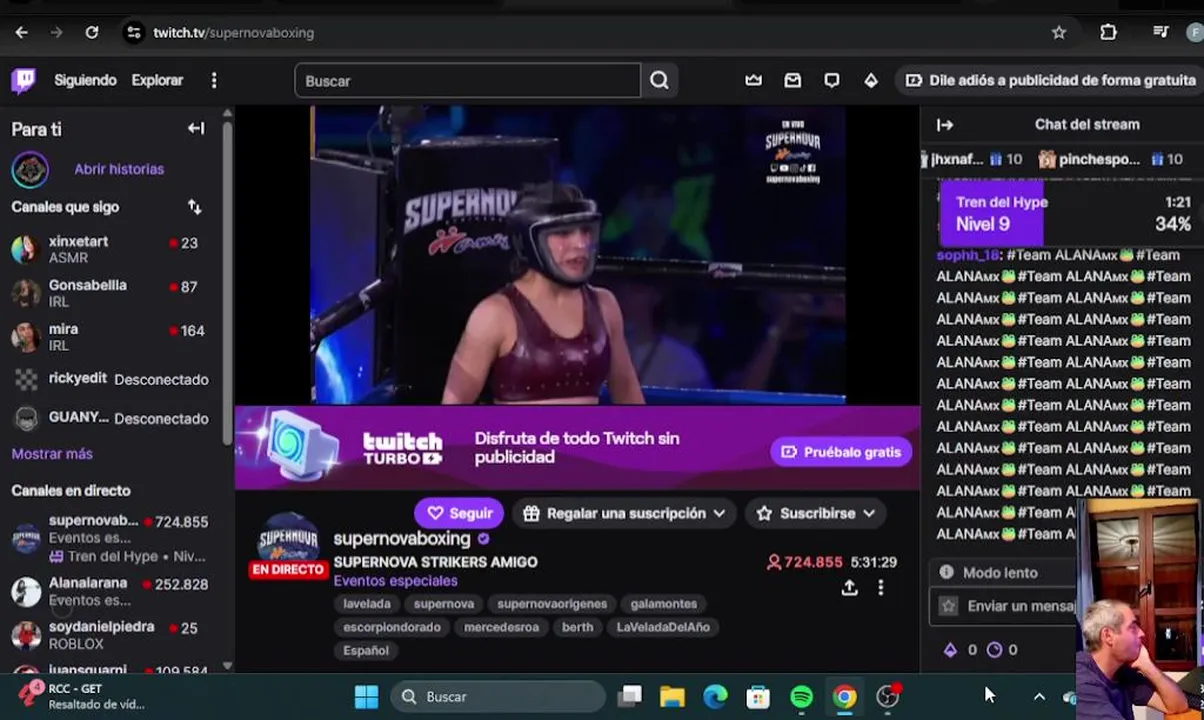Image resolution: width=1204 pixels, height=720 pixels.
Task: Open Eventos especiales category link
Action: pos(395,581)
